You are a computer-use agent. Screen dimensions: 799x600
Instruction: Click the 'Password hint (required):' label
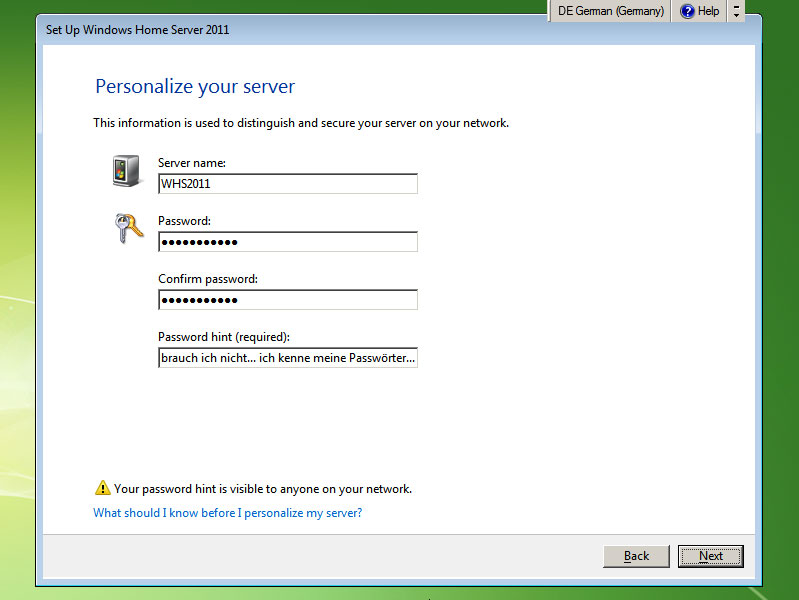pyautogui.click(x=224, y=337)
